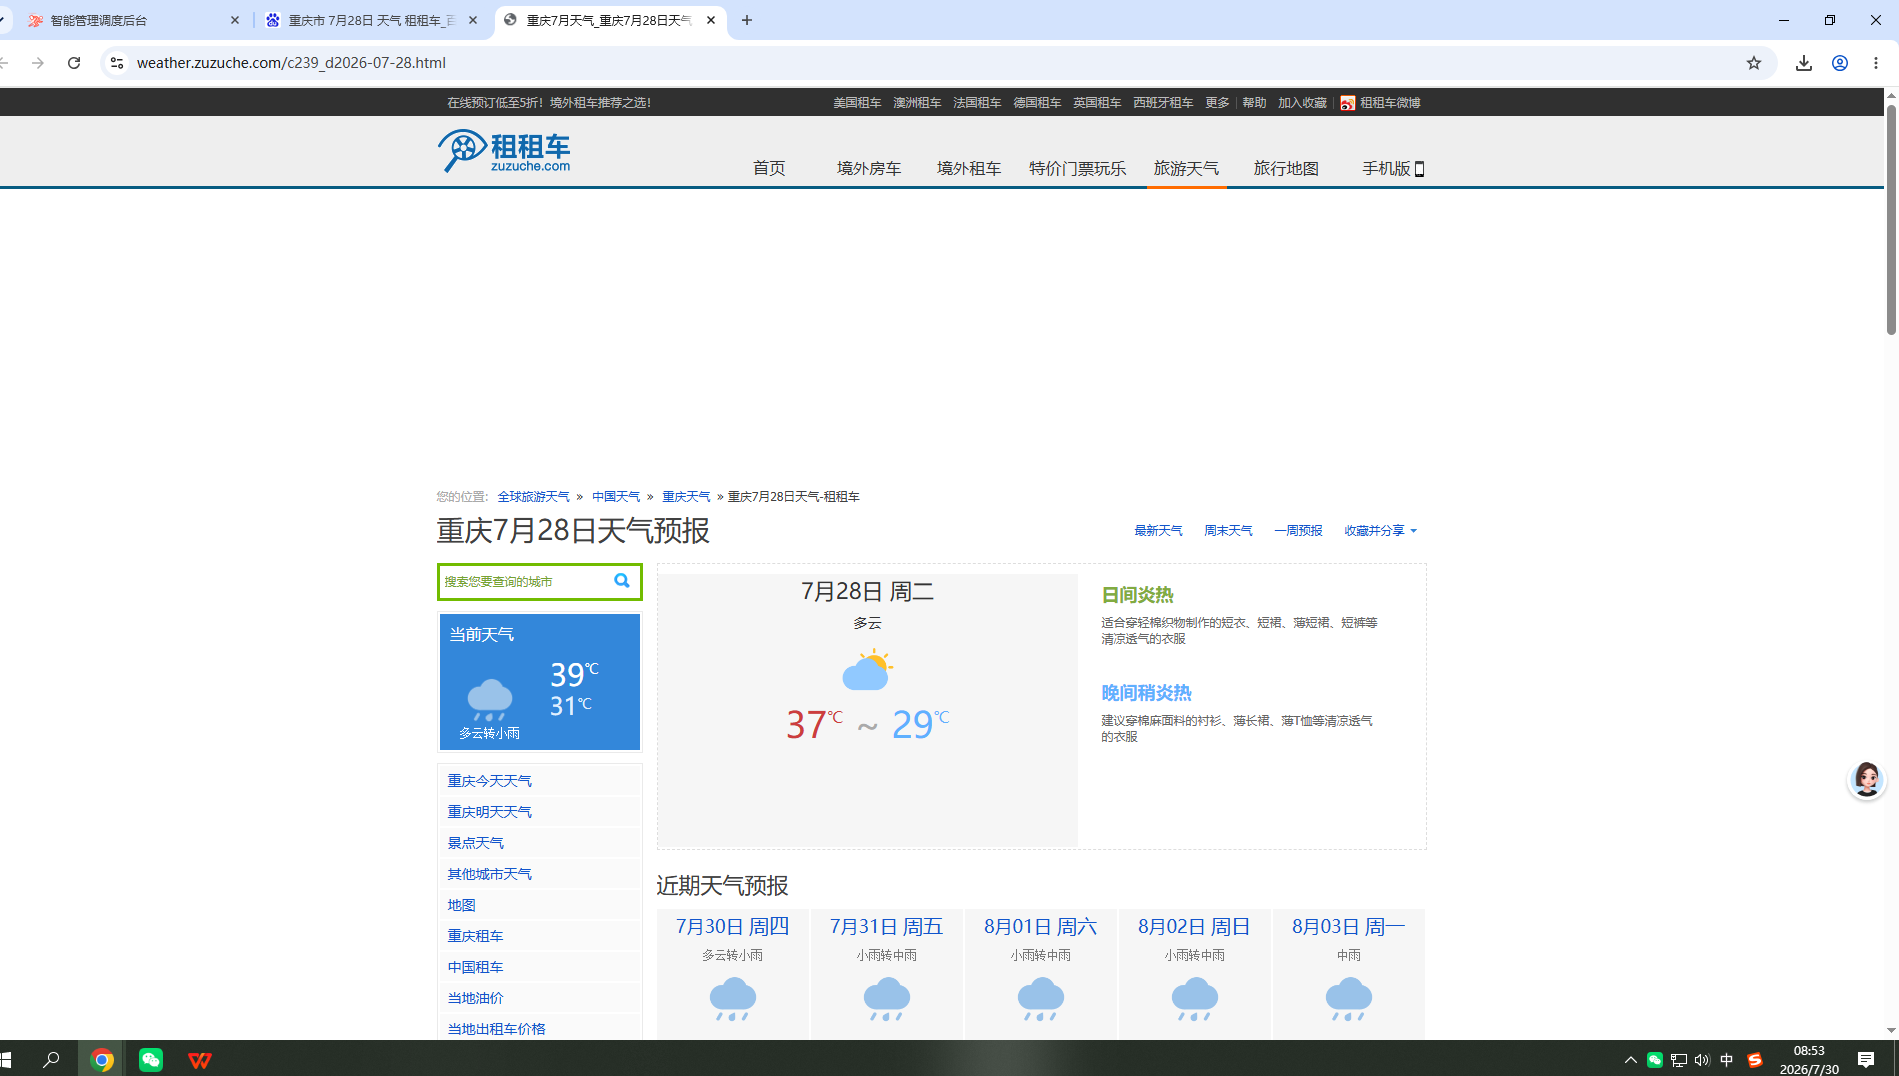Open the 8月02日 周日 forecast
The image size is (1899, 1076).
[1194, 927]
